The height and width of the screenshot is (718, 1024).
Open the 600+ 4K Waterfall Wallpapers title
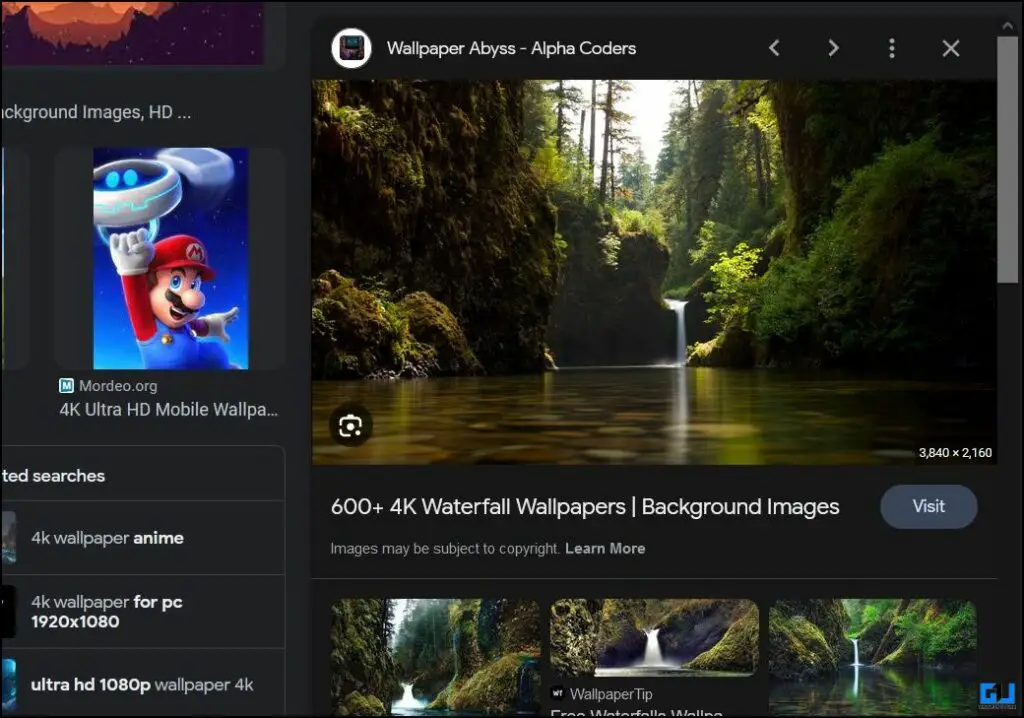[585, 507]
